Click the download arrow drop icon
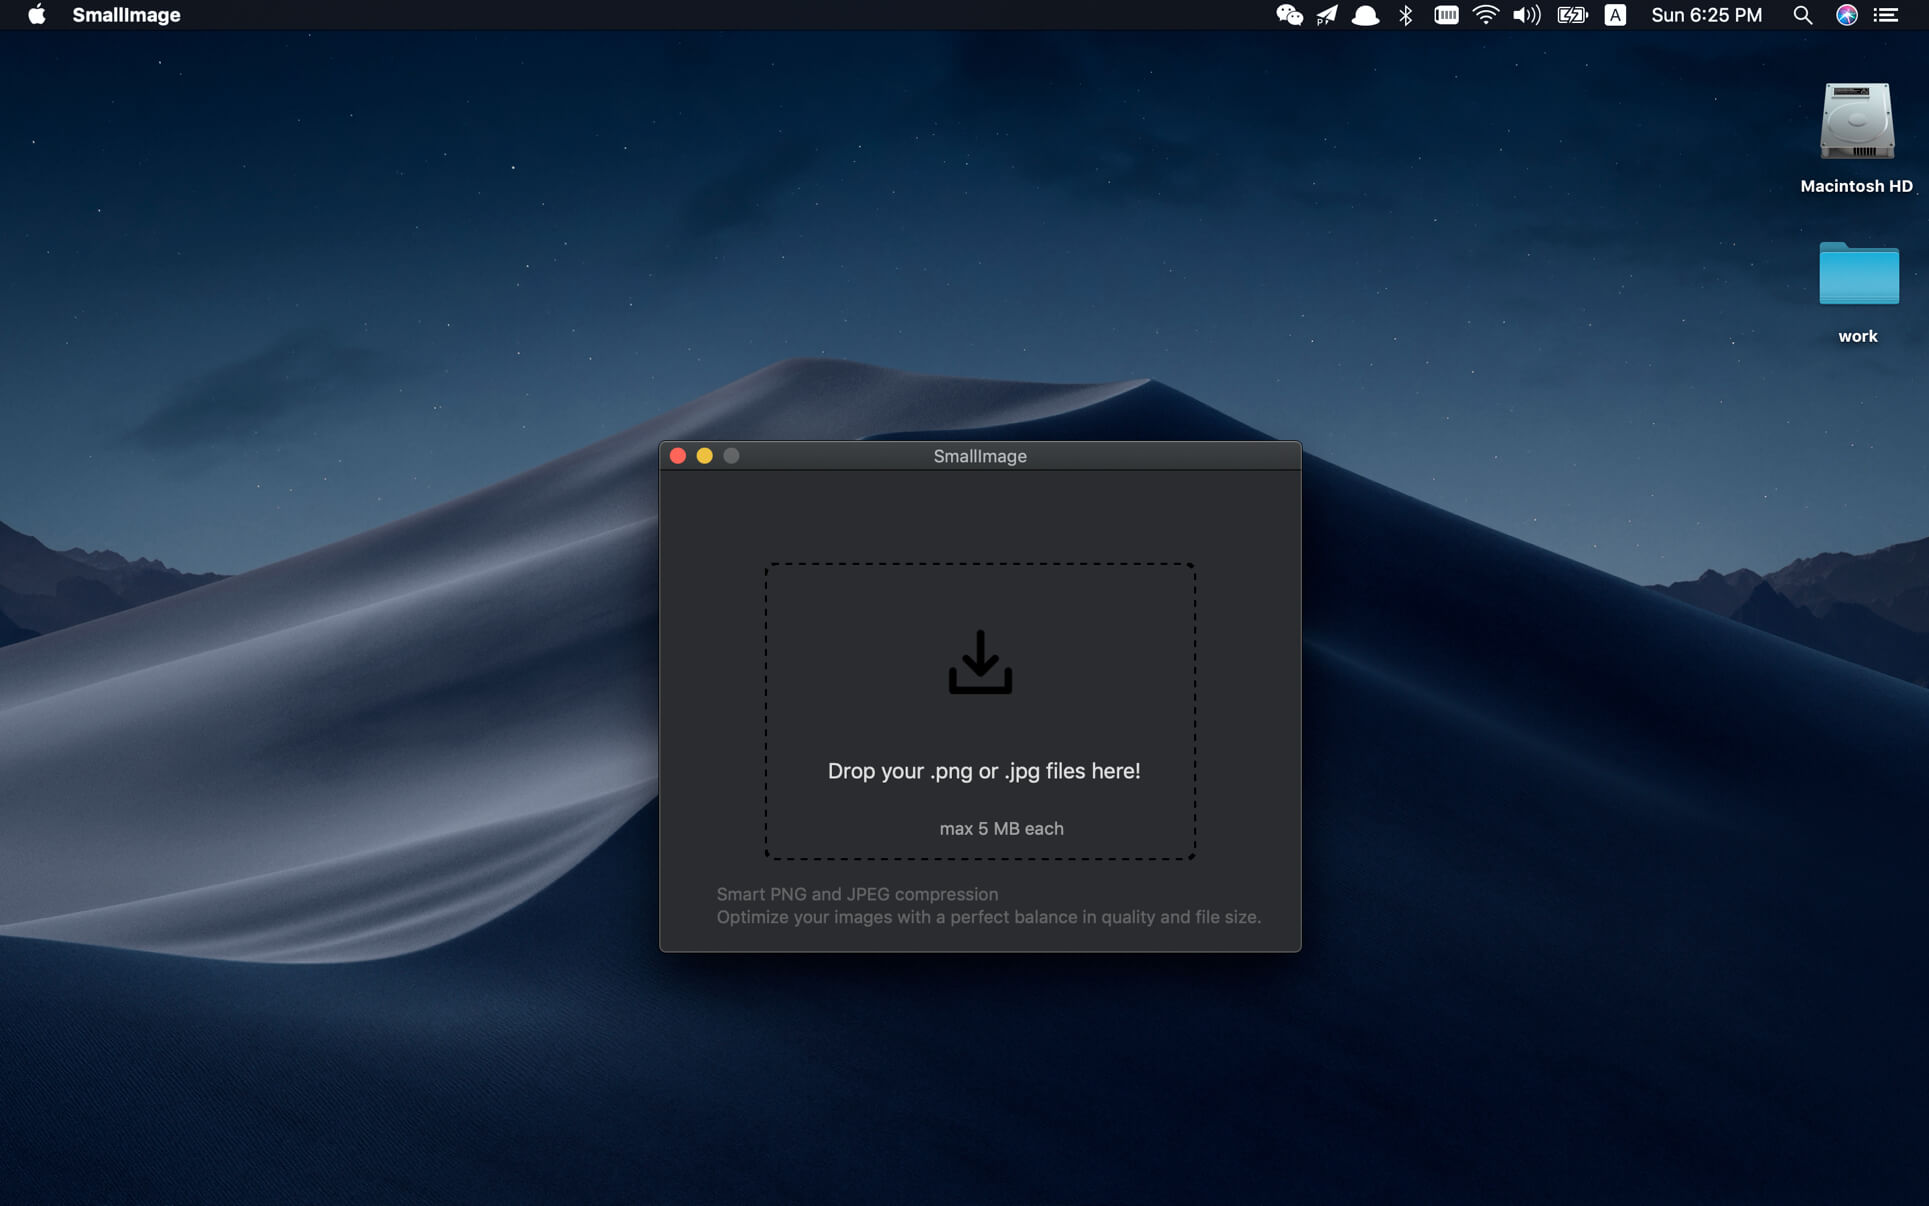Screen dimensions: 1929x1206 (980, 662)
